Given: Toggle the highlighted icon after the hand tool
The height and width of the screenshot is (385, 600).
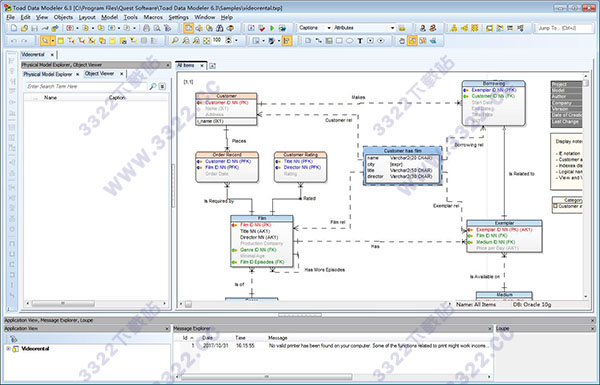Looking at the screenshot, I should pos(412,41).
